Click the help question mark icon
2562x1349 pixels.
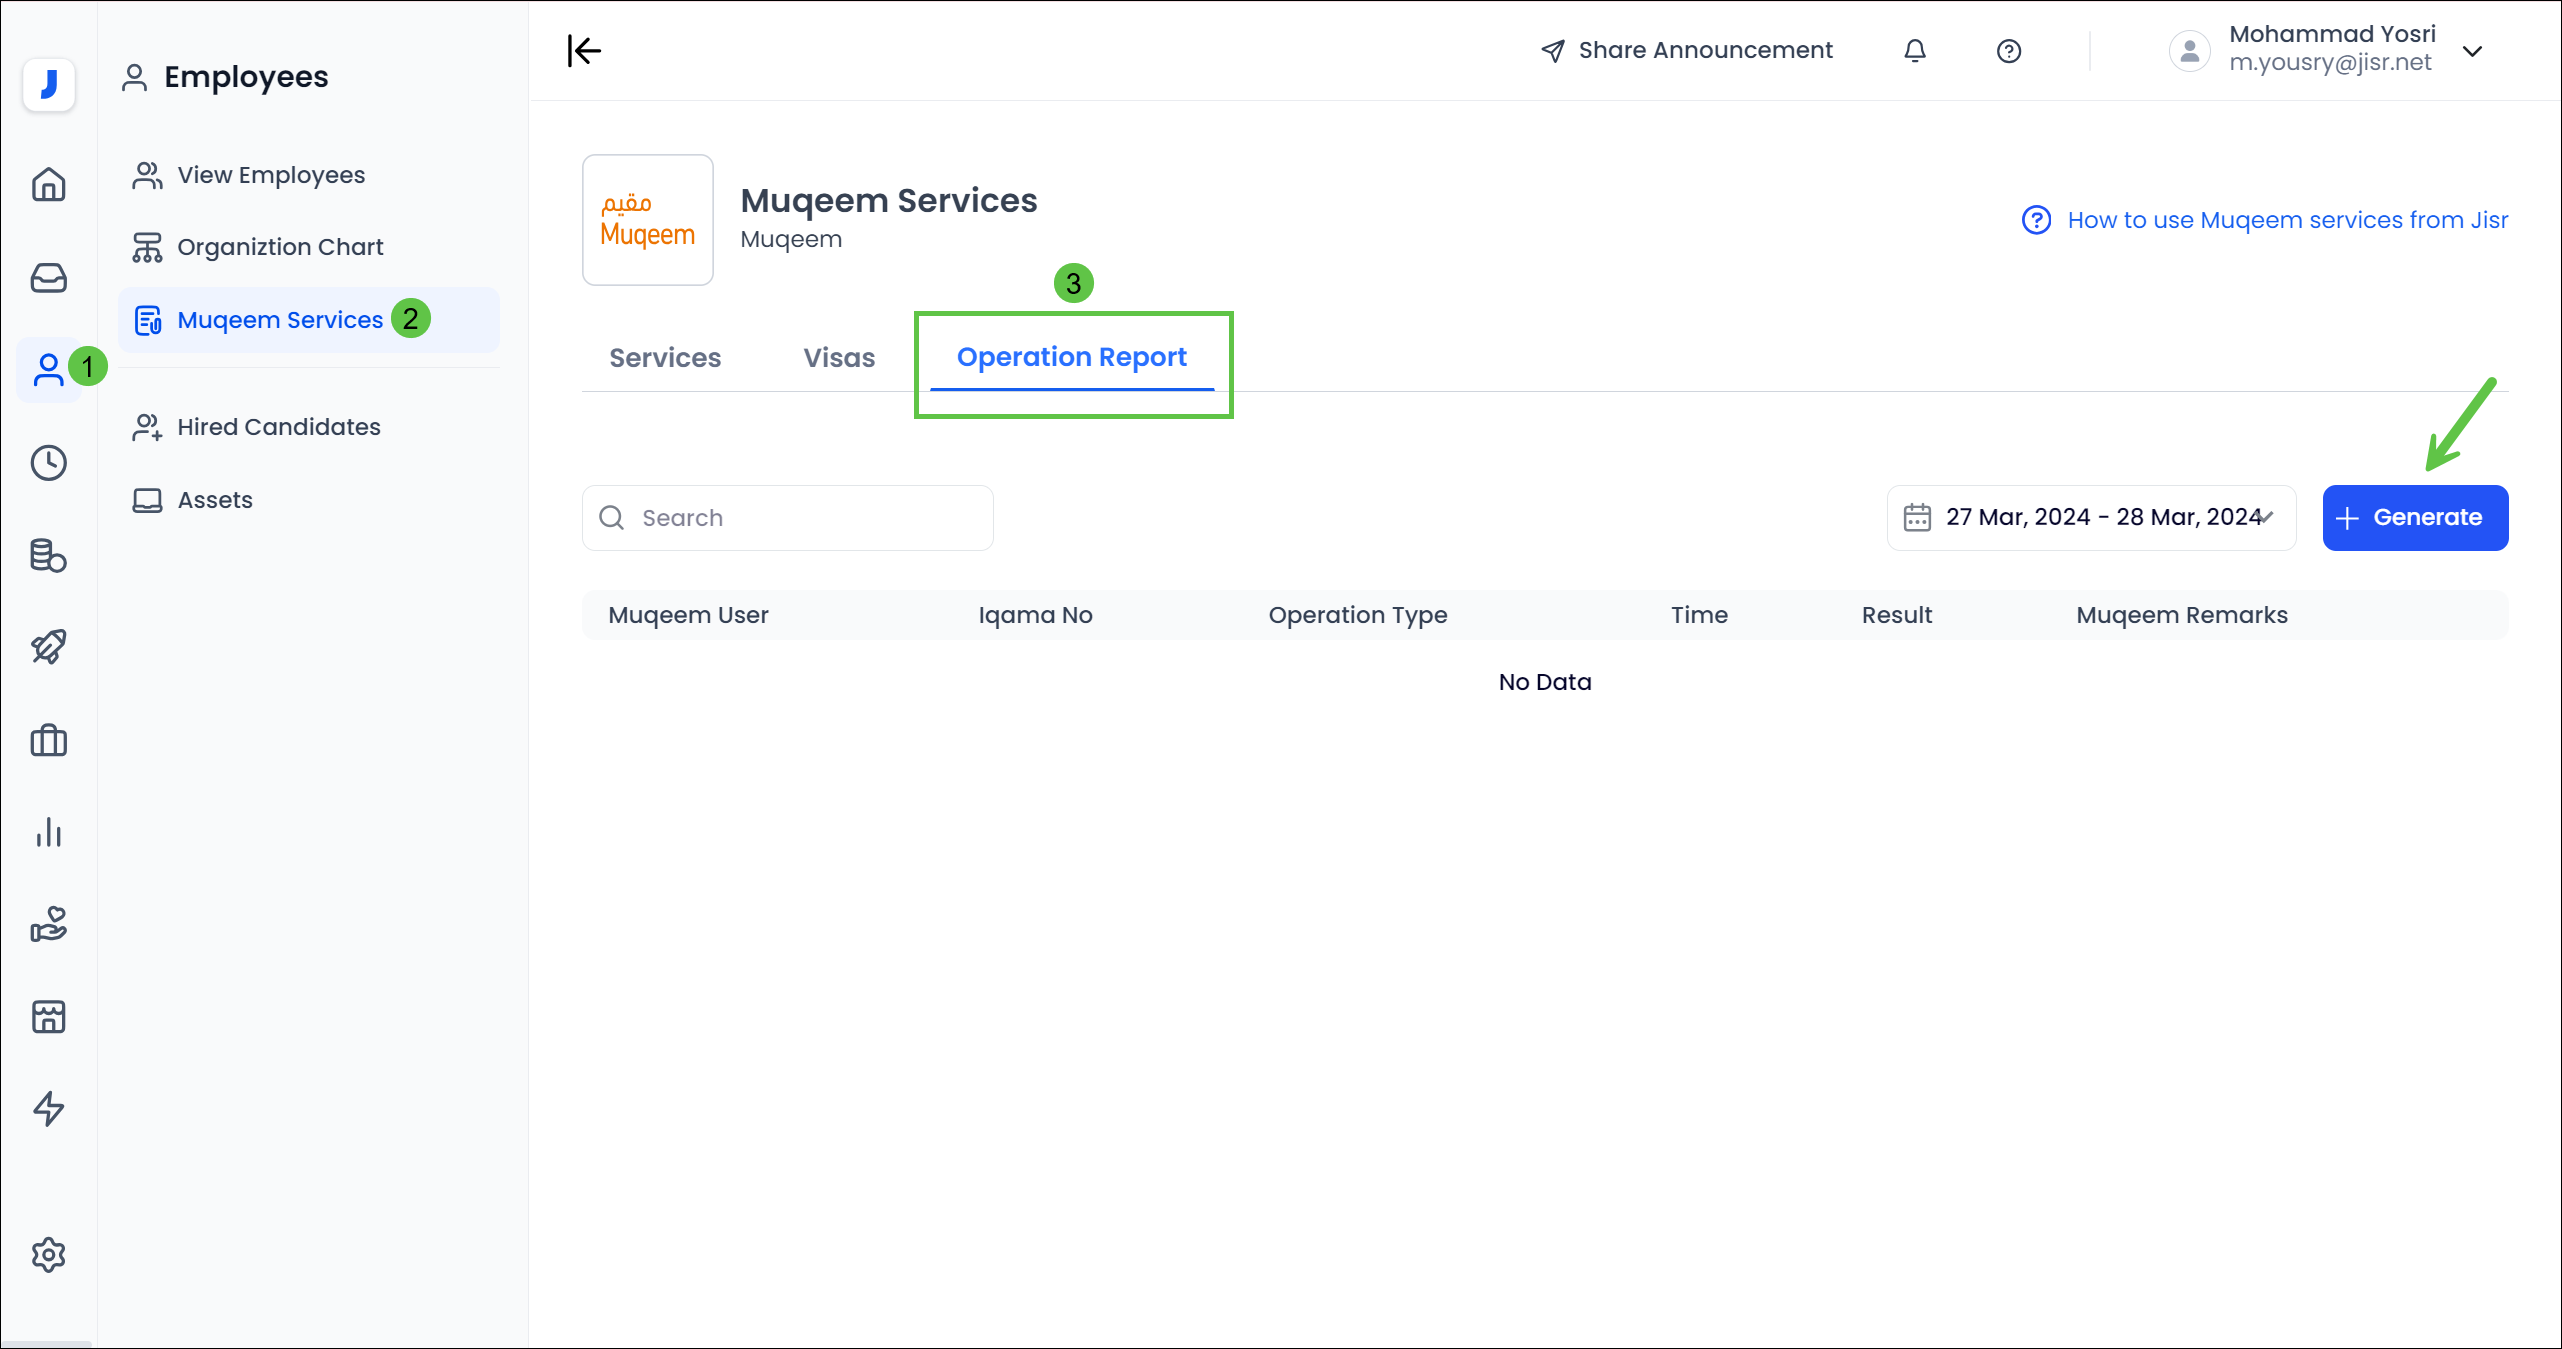pyautogui.click(x=2008, y=51)
